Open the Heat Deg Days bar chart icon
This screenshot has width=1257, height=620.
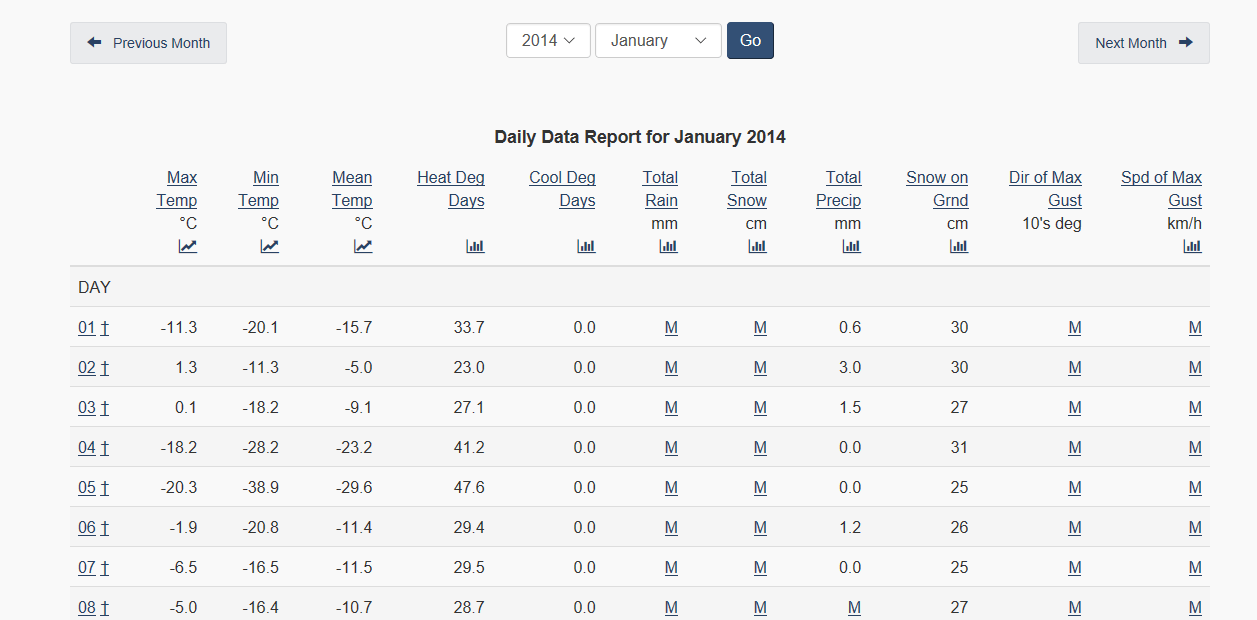click(475, 246)
